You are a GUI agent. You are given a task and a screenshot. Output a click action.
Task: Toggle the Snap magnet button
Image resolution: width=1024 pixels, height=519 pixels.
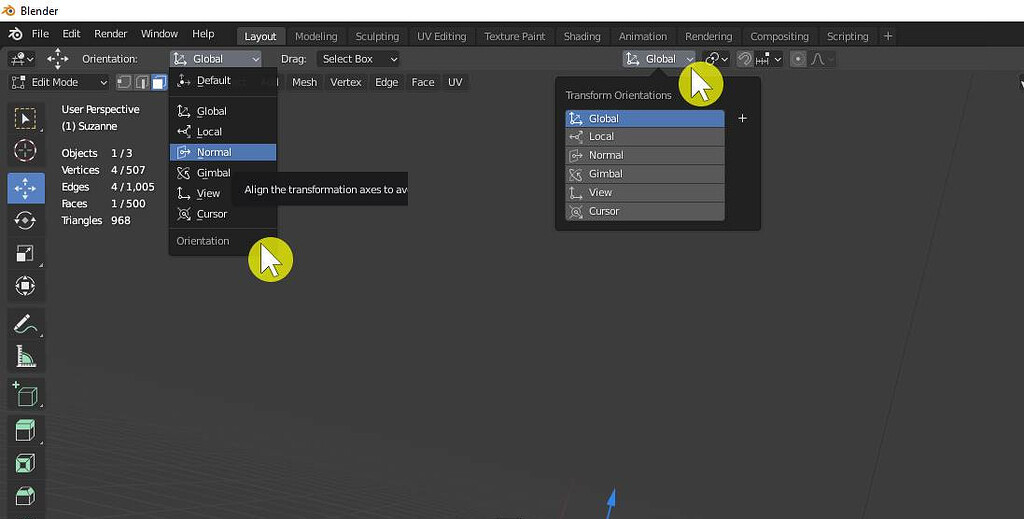[744, 59]
